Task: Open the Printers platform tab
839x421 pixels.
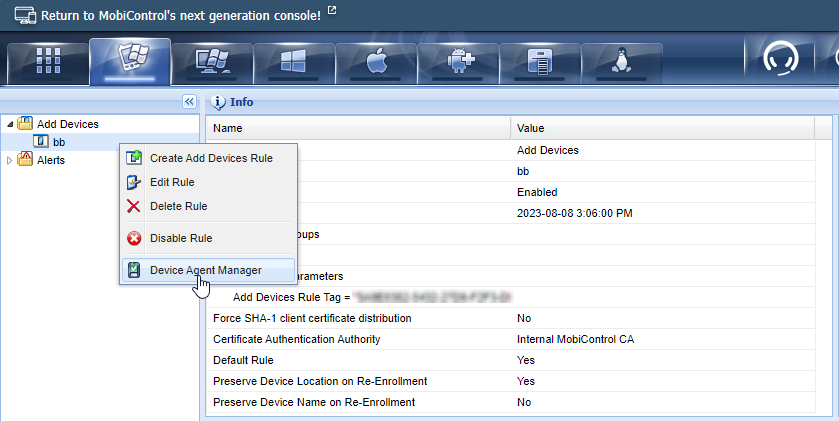Action: (x=540, y=62)
